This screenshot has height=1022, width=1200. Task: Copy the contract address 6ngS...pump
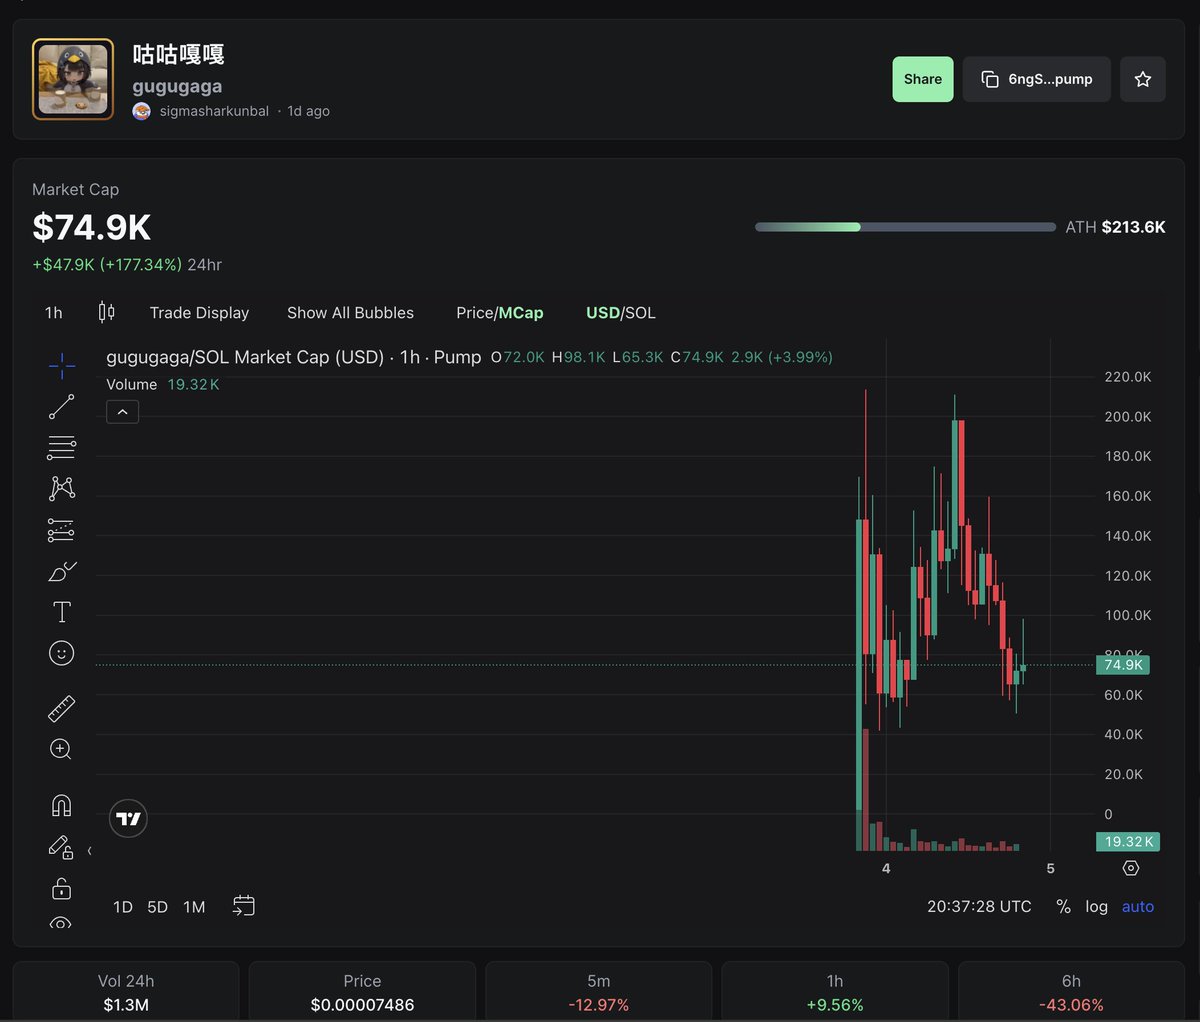1037,79
